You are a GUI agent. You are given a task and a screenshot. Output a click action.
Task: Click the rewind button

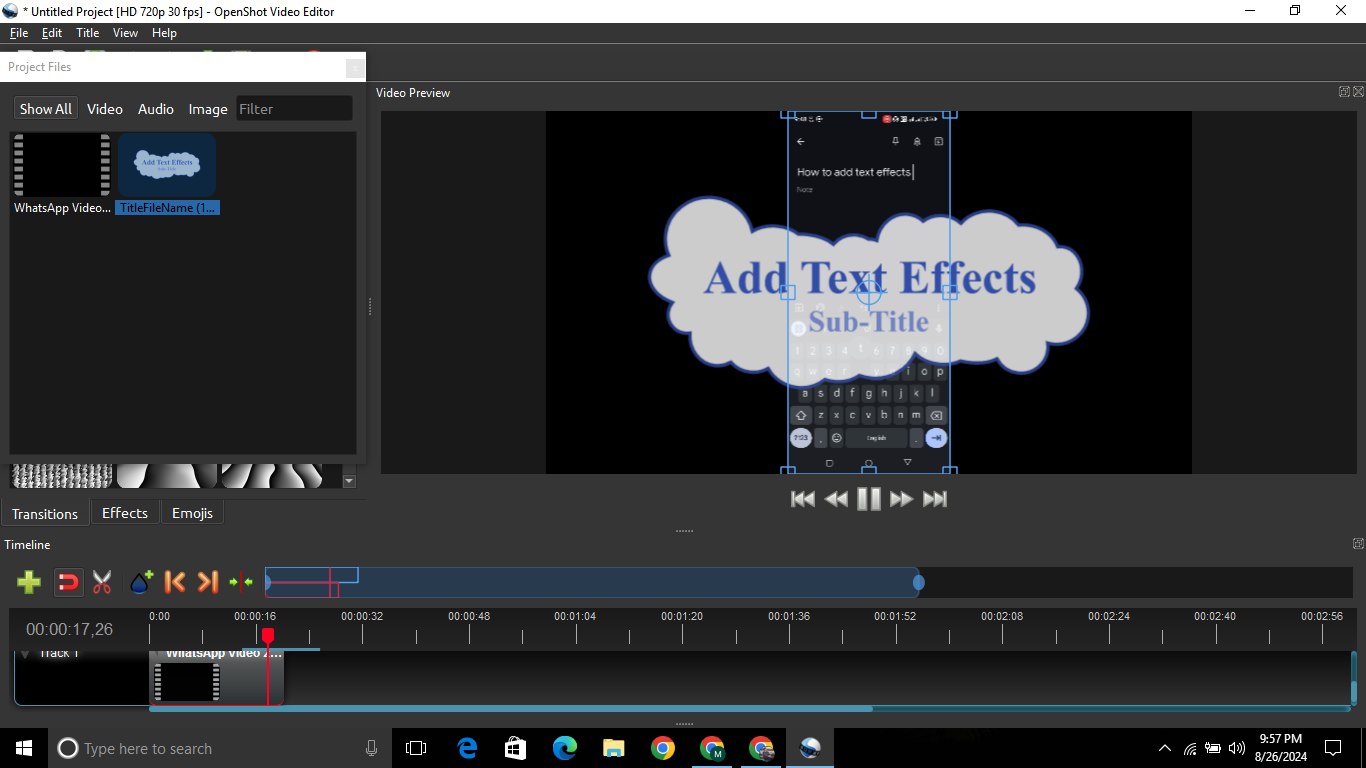click(x=836, y=499)
